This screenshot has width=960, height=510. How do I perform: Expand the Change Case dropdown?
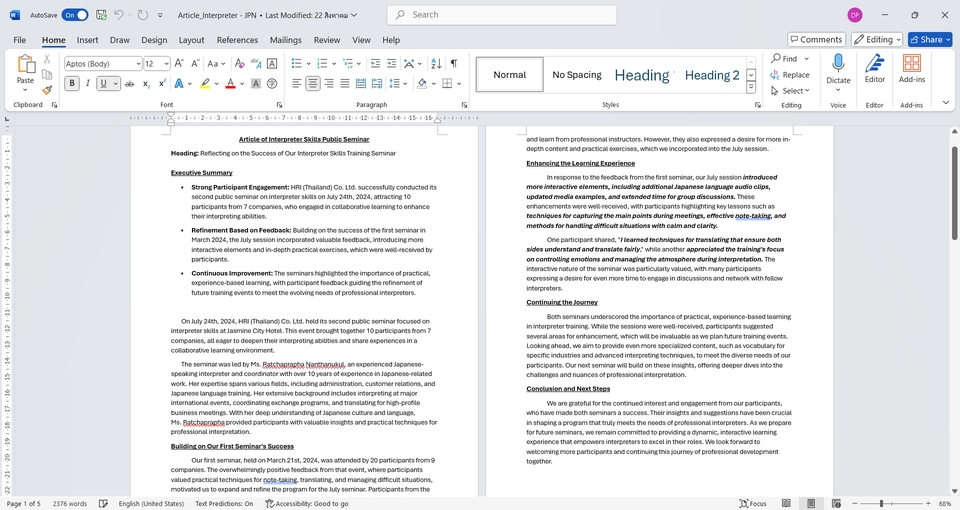pyautogui.click(x=223, y=64)
